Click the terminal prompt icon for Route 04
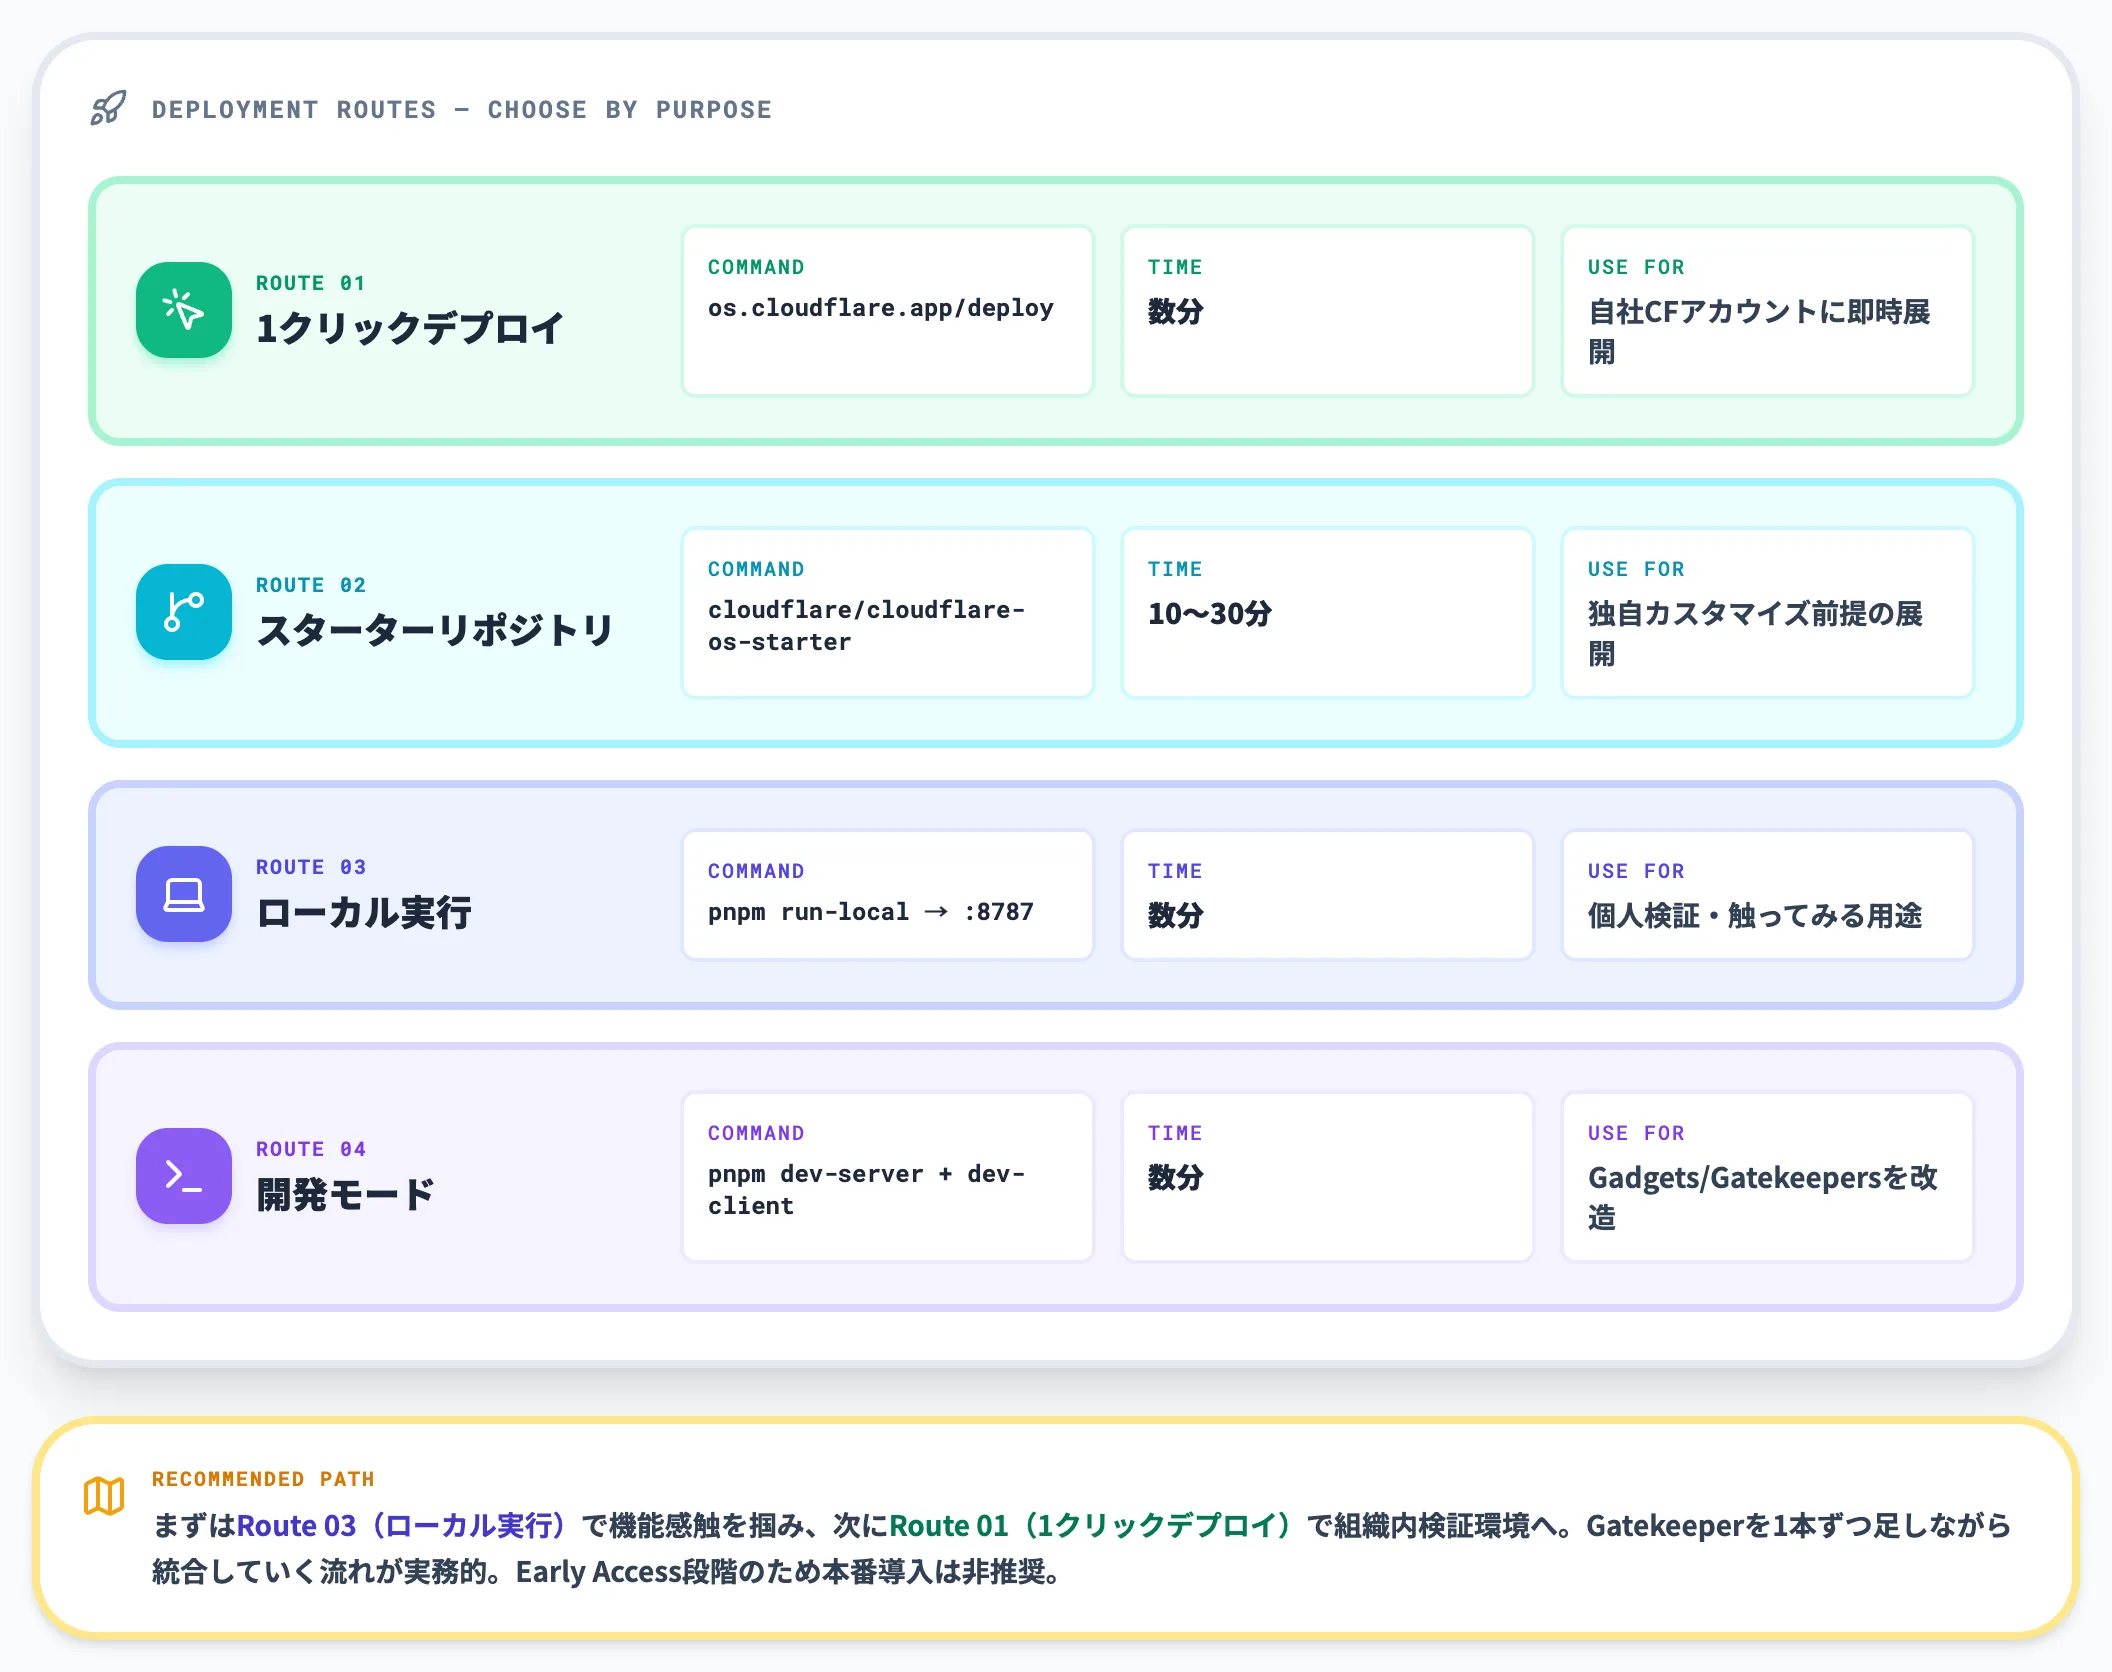Viewport: 2112px width, 1672px height. (184, 1176)
